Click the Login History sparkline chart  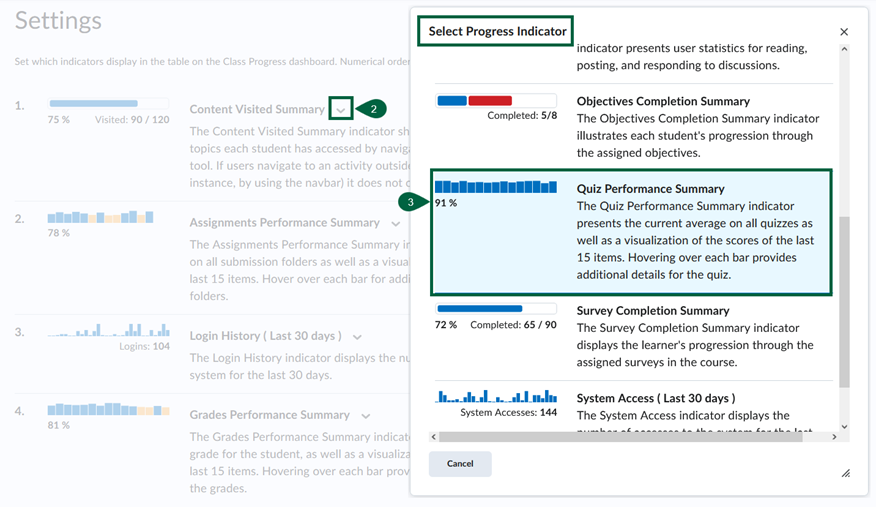(x=108, y=330)
